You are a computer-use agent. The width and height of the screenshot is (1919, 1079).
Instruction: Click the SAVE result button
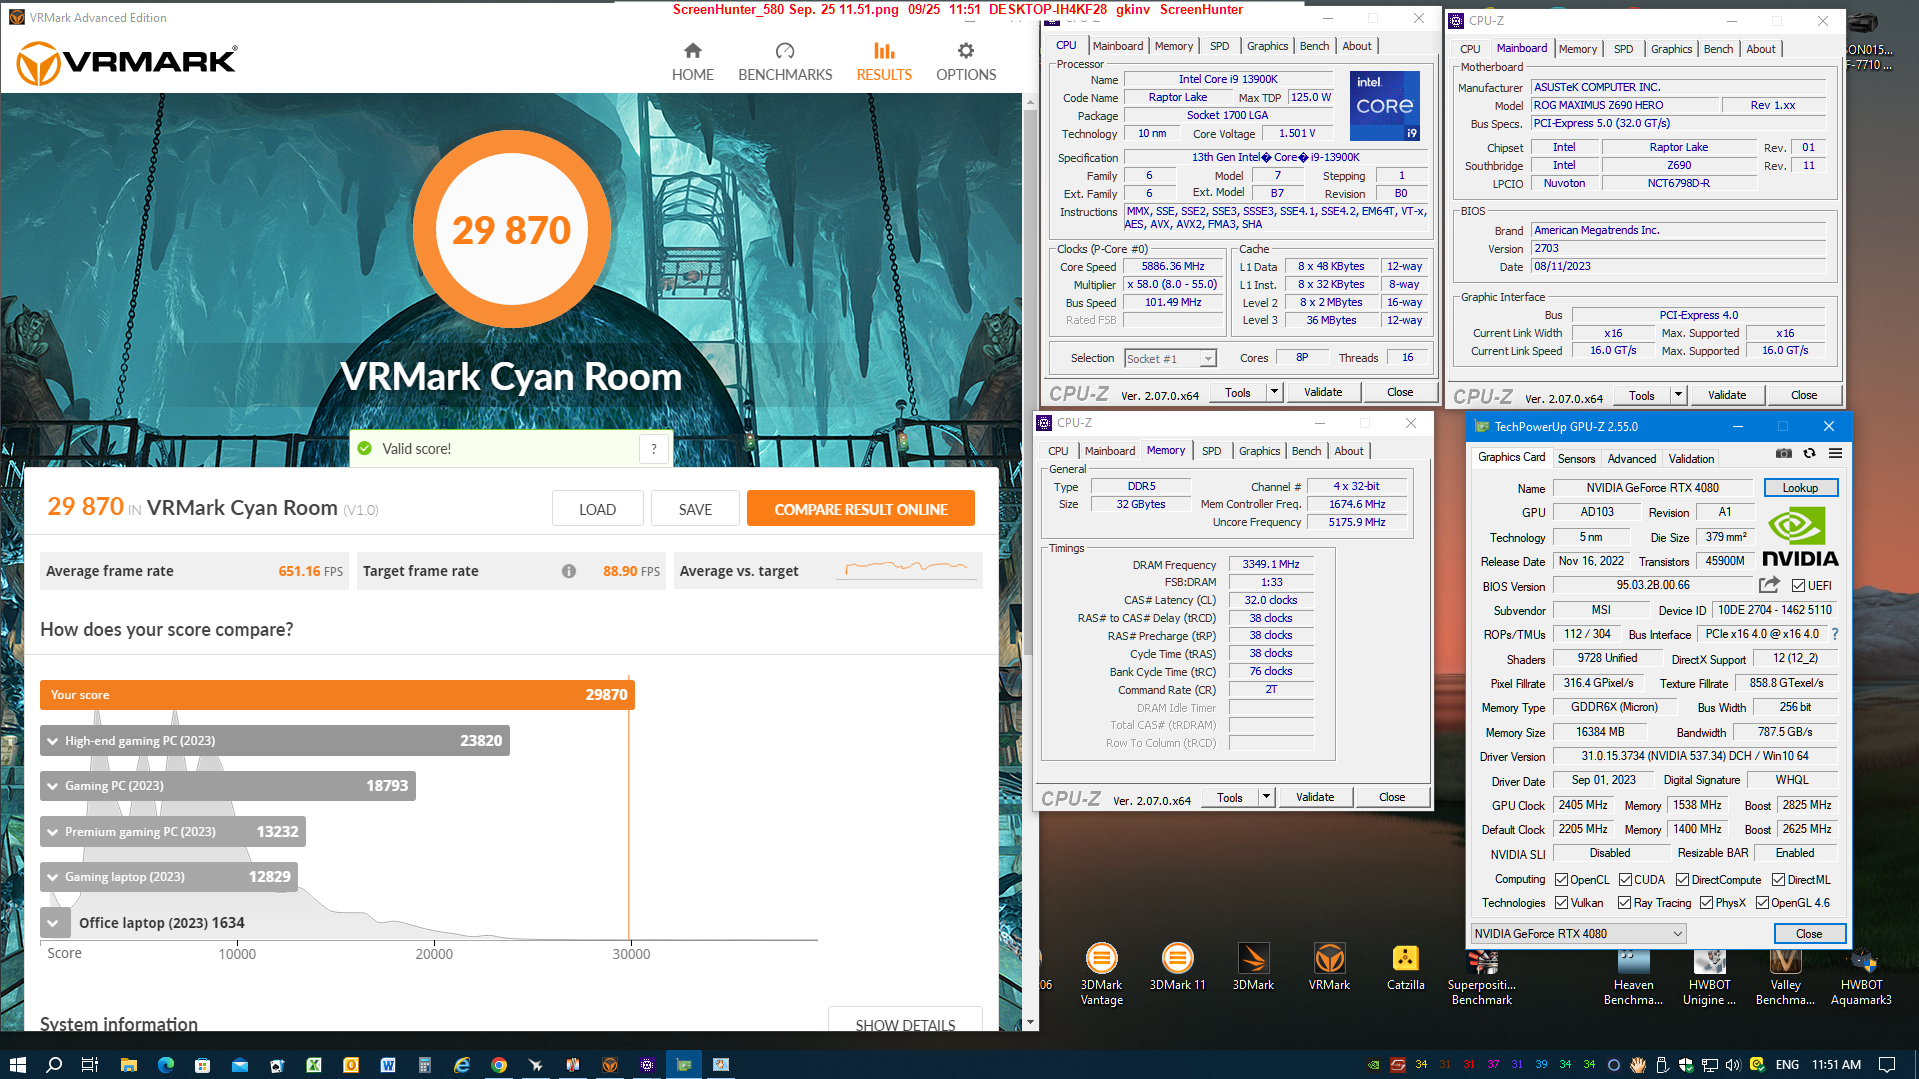[695, 509]
